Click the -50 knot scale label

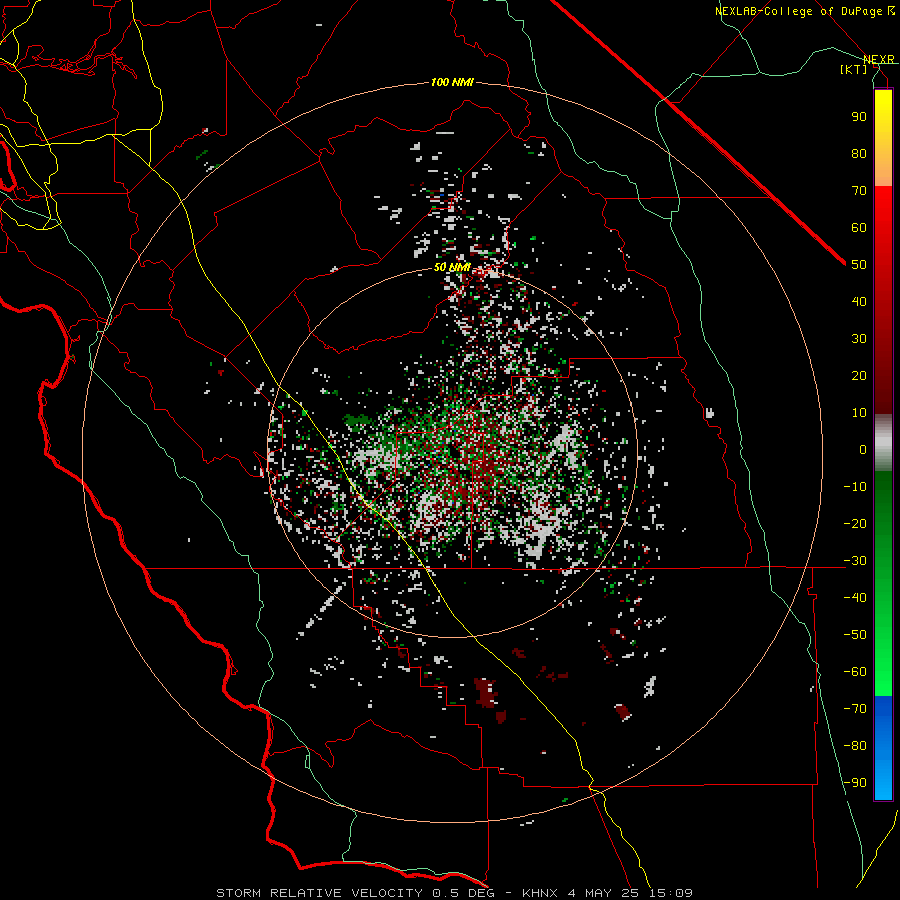tap(855, 635)
